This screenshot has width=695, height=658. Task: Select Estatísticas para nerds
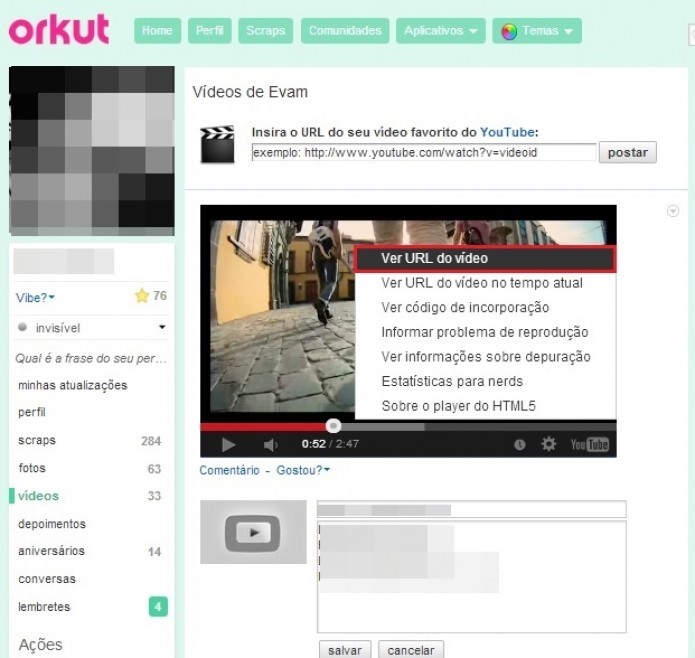point(485,381)
